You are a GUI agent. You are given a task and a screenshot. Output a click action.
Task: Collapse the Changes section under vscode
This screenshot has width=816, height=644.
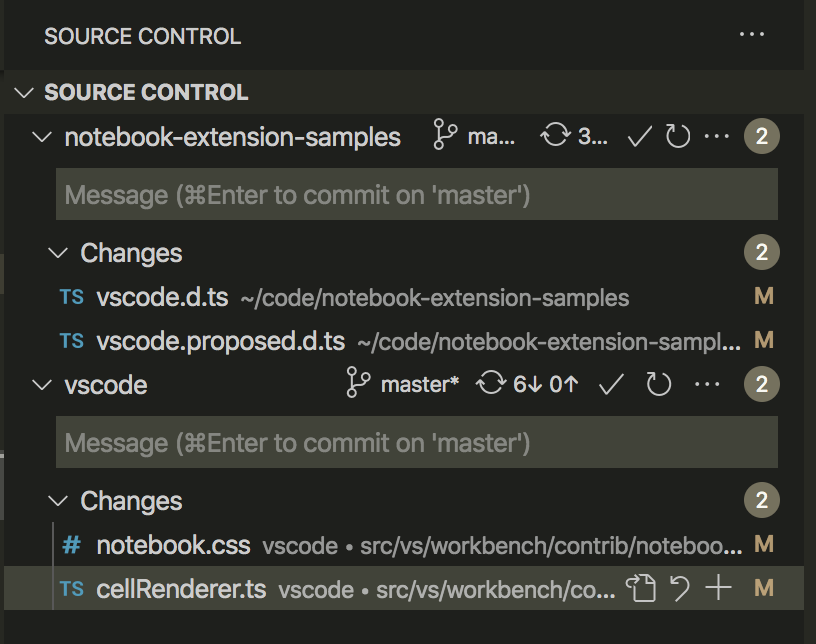click(x=57, y=501)
